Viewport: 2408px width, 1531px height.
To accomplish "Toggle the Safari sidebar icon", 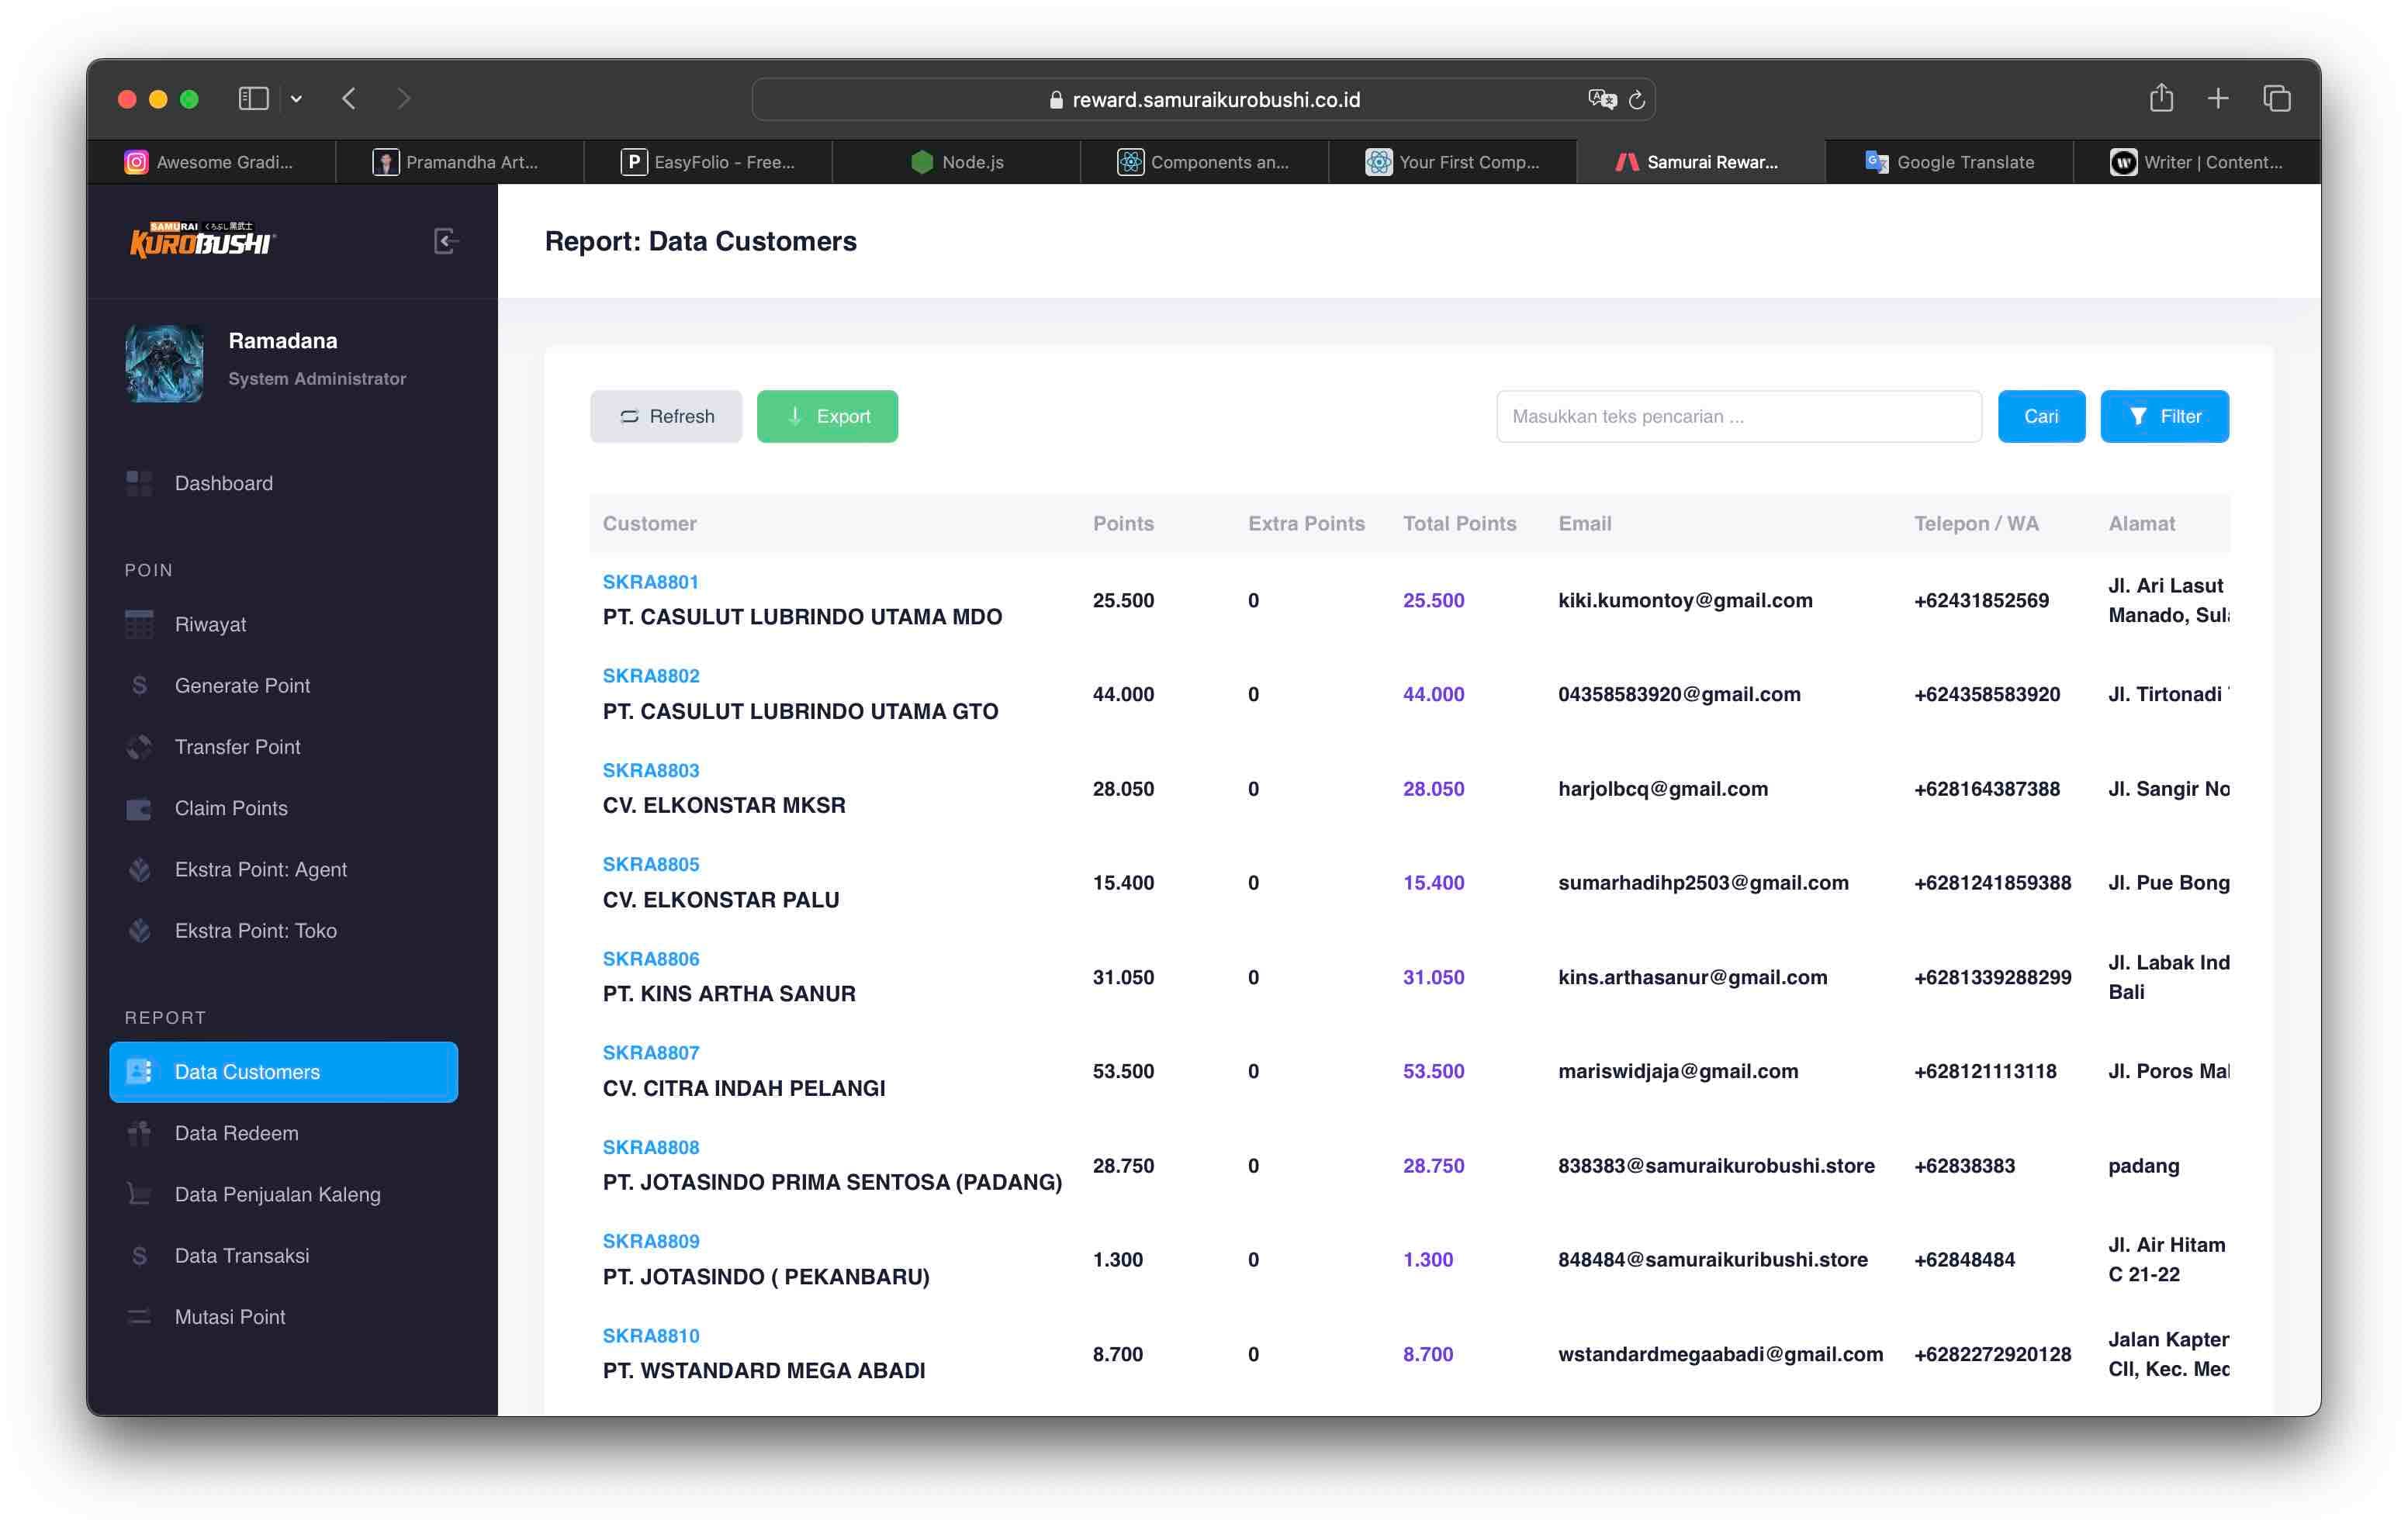I will tap(253, 98).
